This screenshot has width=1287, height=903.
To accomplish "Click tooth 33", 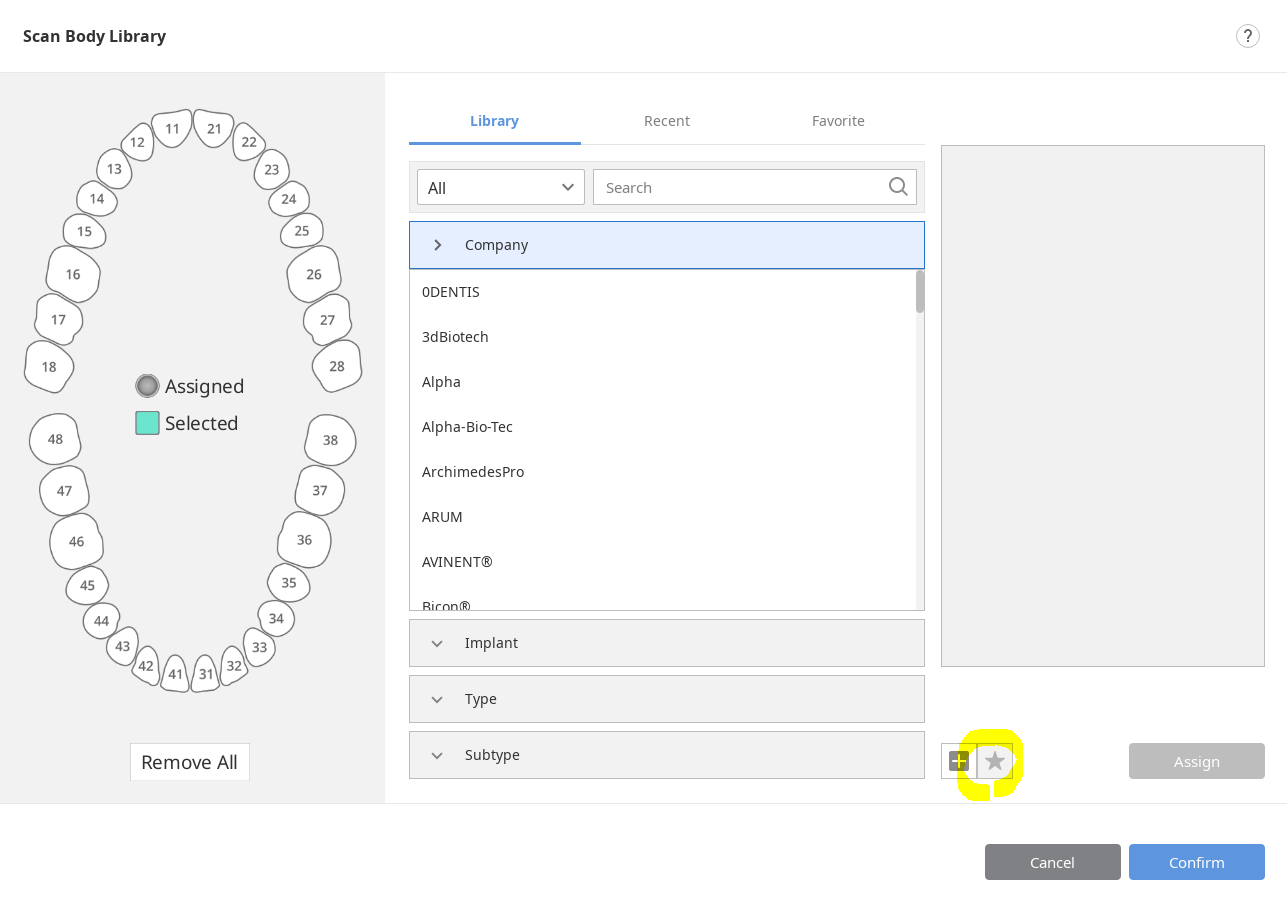I will coord(259,647).
